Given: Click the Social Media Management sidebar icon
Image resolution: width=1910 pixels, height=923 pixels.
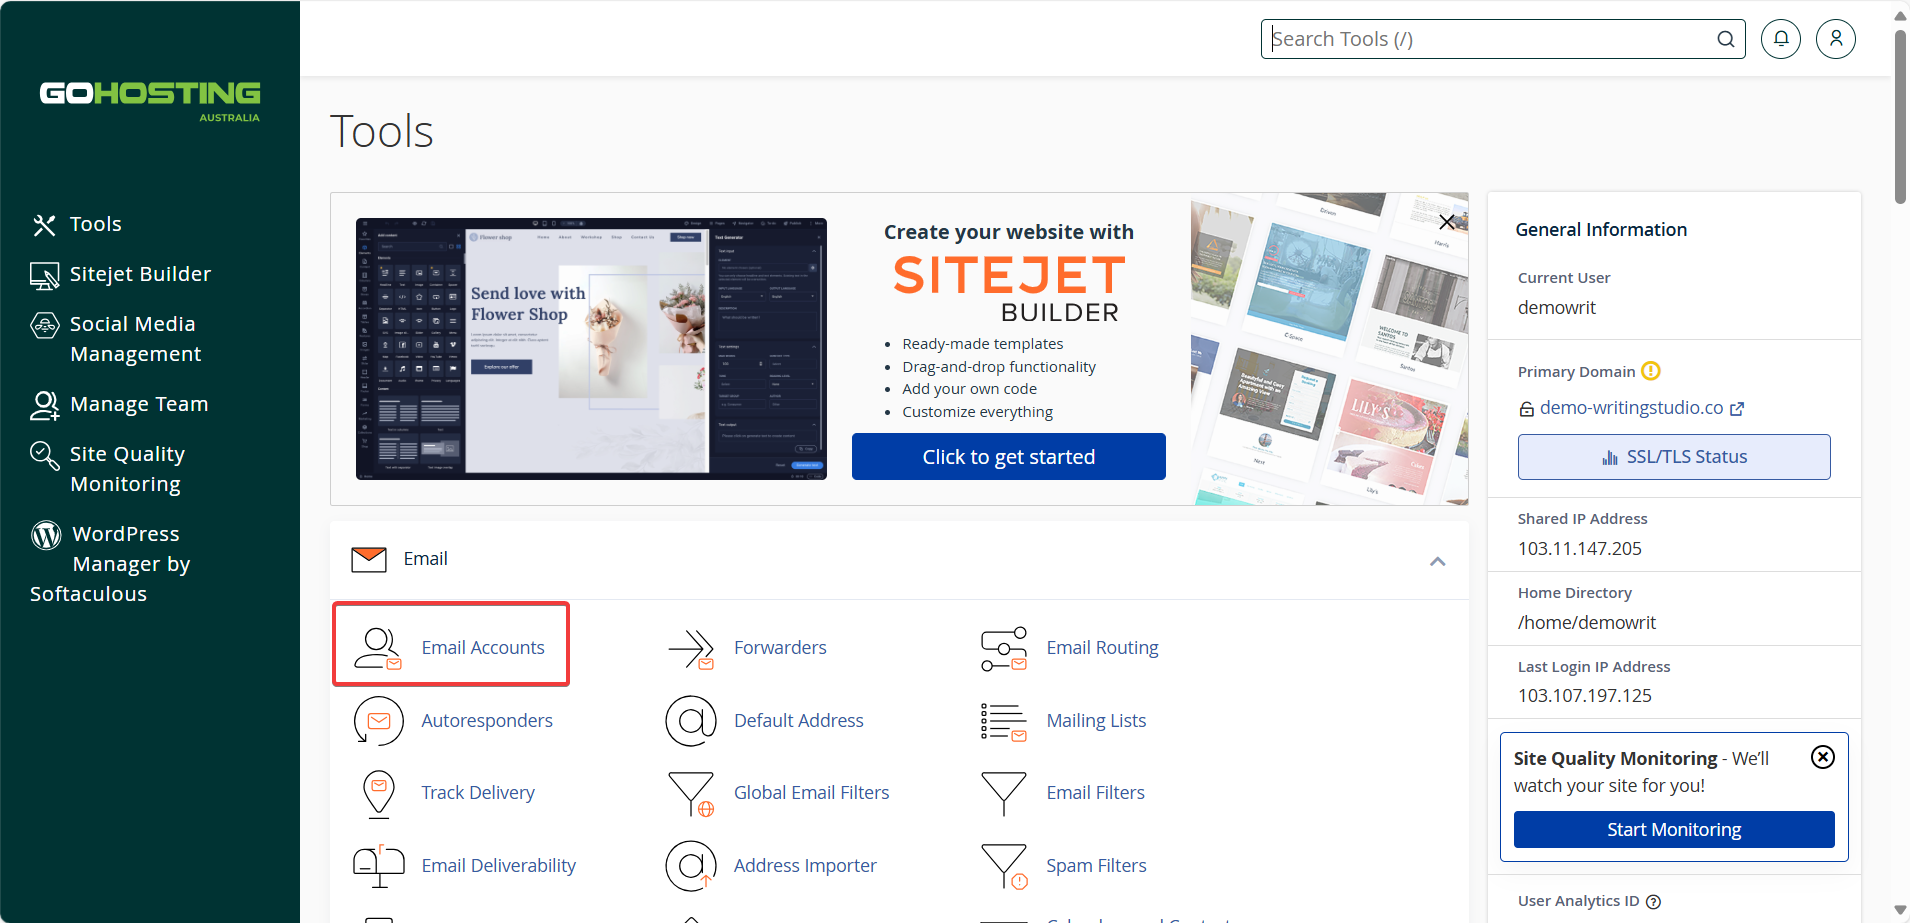Looking at the screenshot, I should [45, 325].
